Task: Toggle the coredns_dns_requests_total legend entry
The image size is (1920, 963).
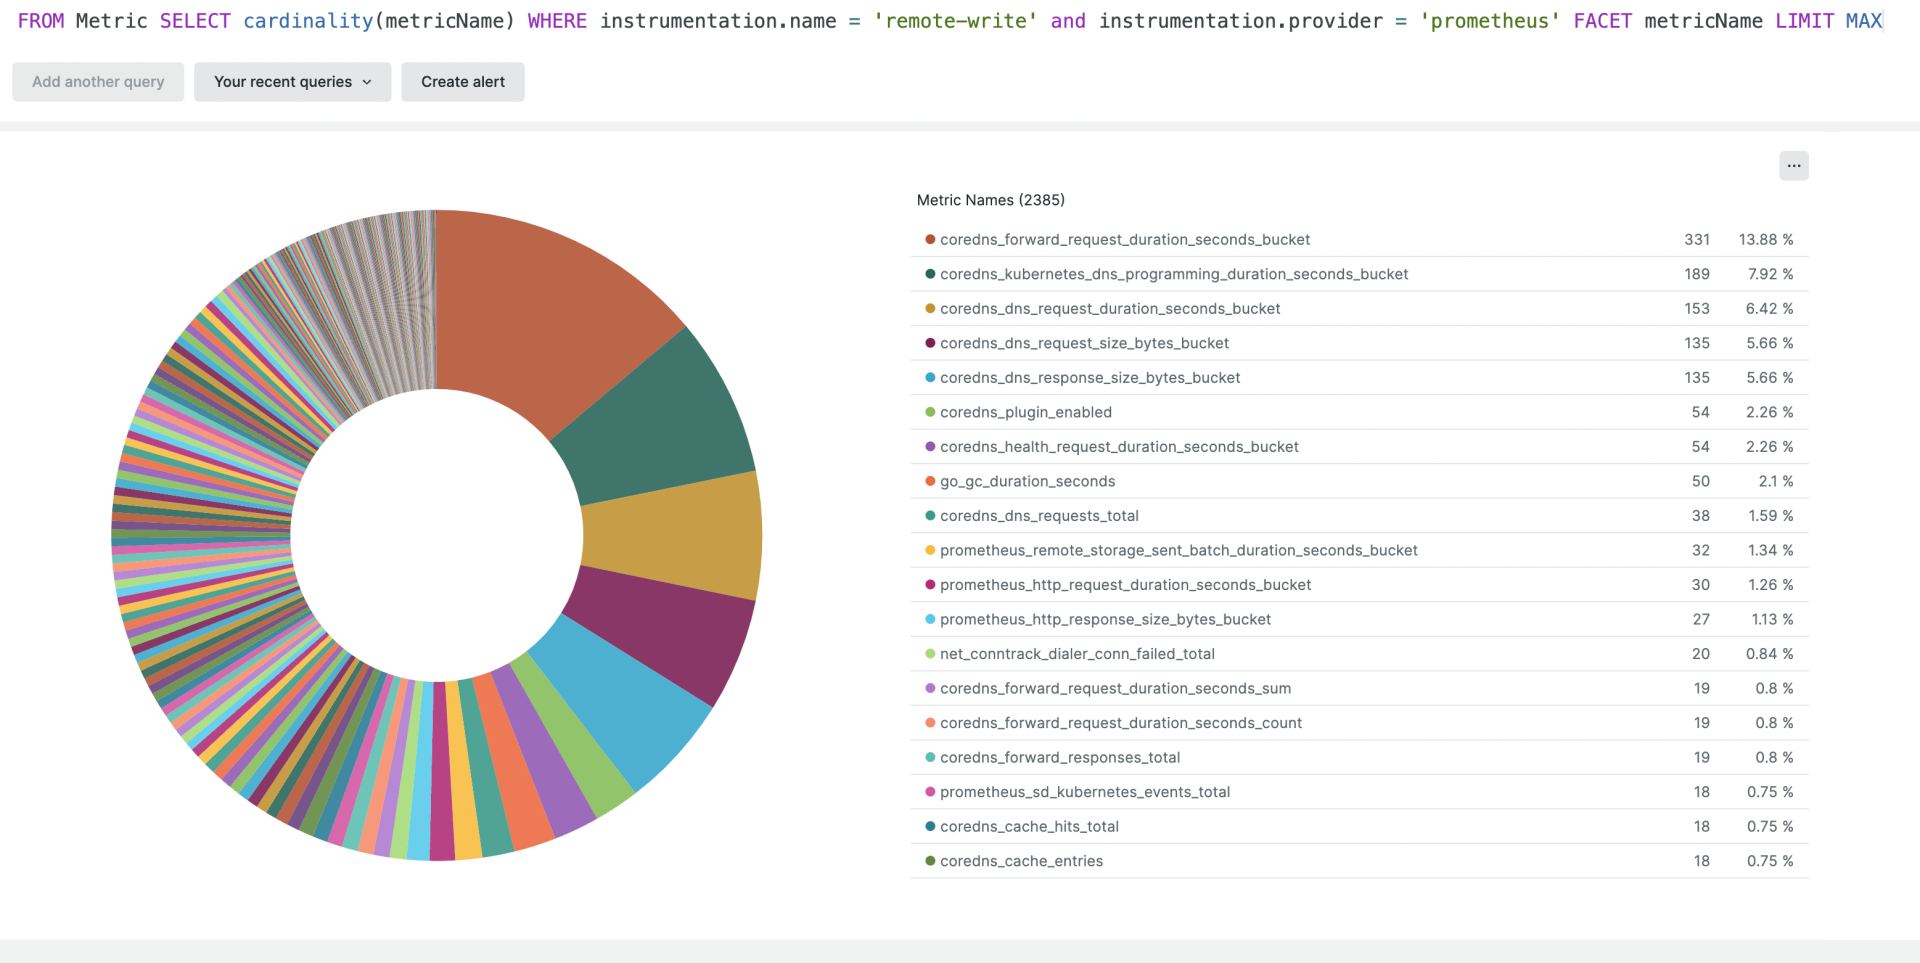Action: coord(1039,515)
